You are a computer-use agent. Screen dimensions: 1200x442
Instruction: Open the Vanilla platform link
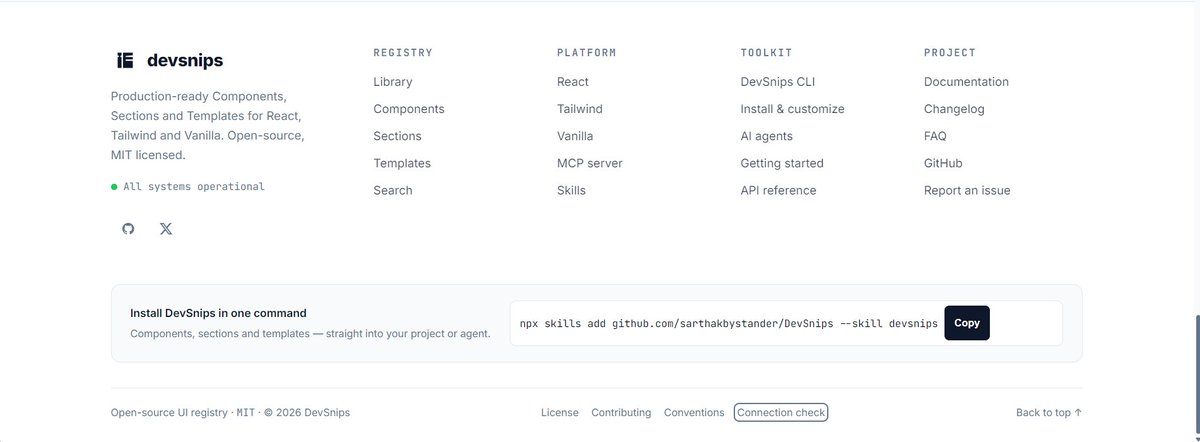577,136
